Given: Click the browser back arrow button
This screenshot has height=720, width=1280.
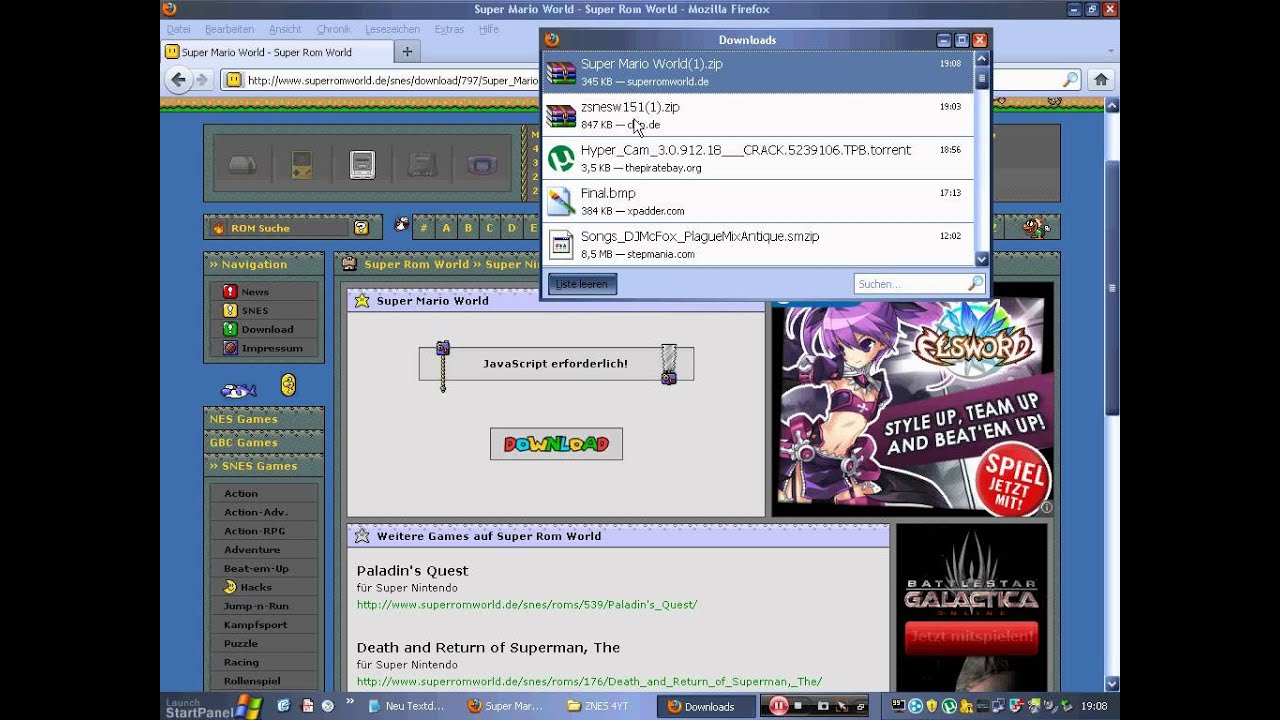Looking at the screenshot, I should pyautogui.click(x=178, y=80).
